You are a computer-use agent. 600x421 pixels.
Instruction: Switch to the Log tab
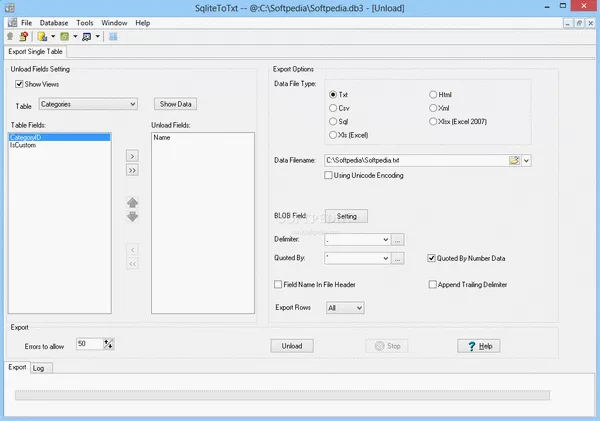point(41,368)
